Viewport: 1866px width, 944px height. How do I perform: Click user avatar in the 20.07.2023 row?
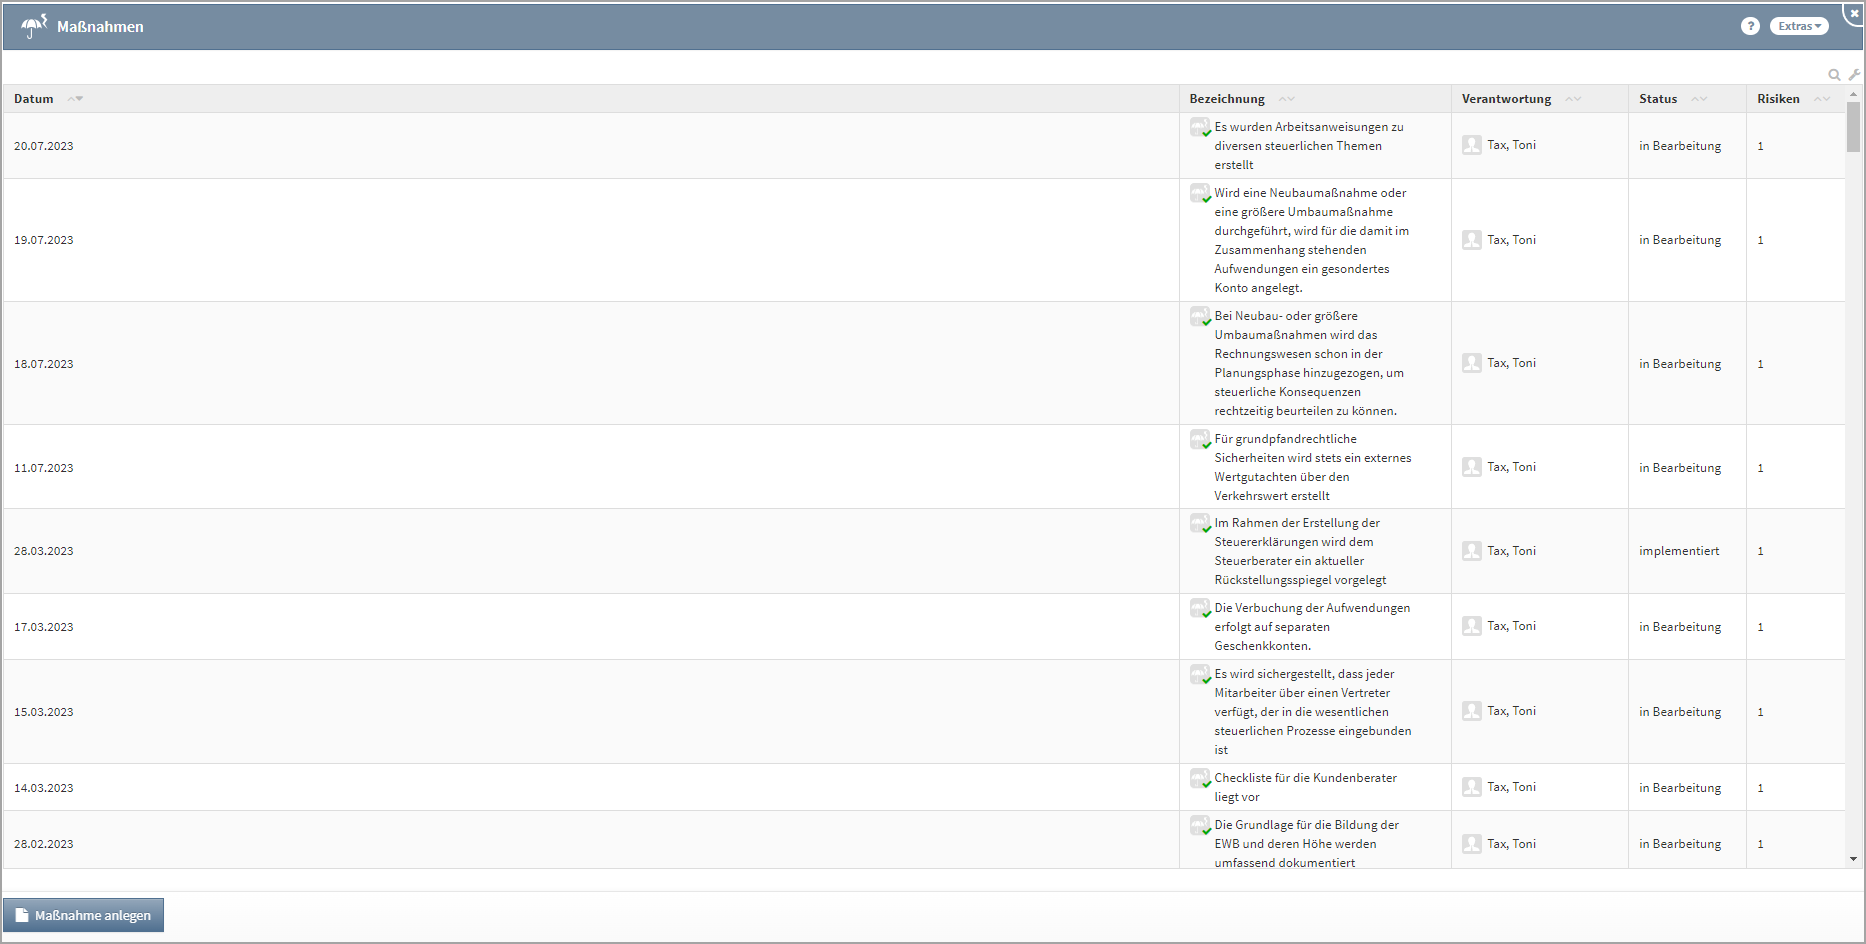point(1472,145)
